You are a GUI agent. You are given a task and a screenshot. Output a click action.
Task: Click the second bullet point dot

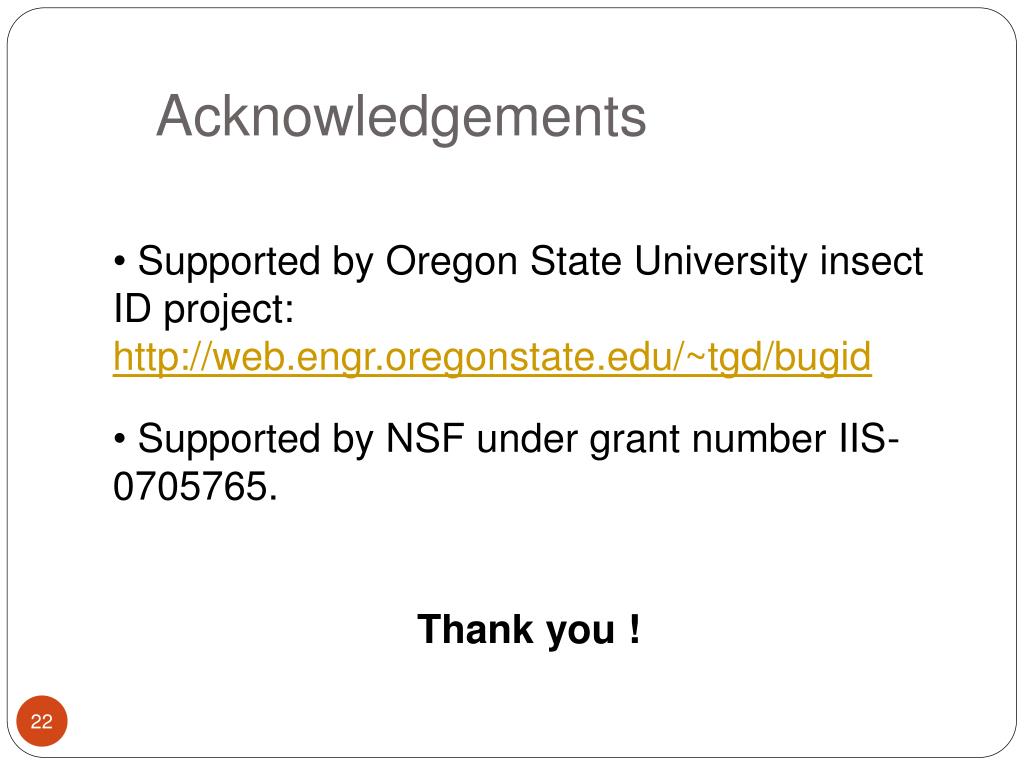(x=119, y=440)
